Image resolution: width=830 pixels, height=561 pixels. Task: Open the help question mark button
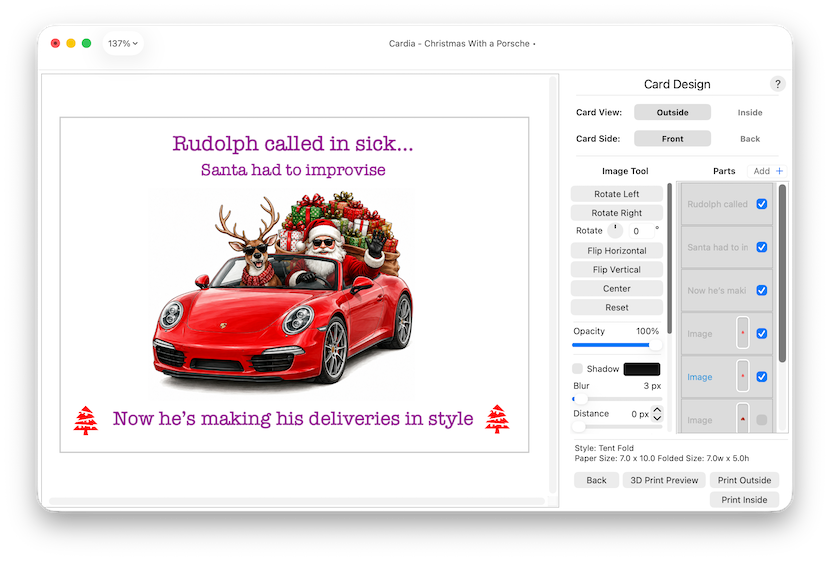click(777, 84)
